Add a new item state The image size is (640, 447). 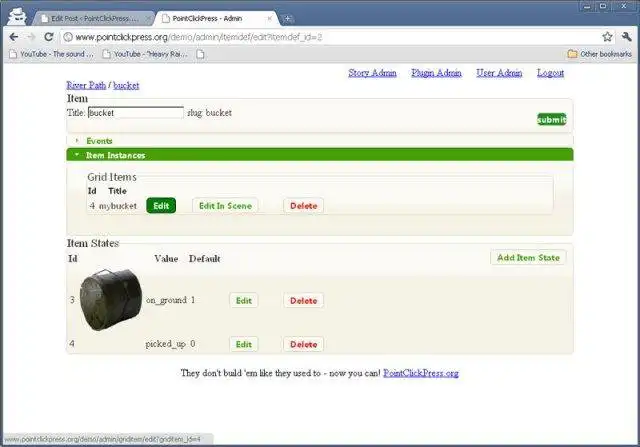[x=528, y=258]
